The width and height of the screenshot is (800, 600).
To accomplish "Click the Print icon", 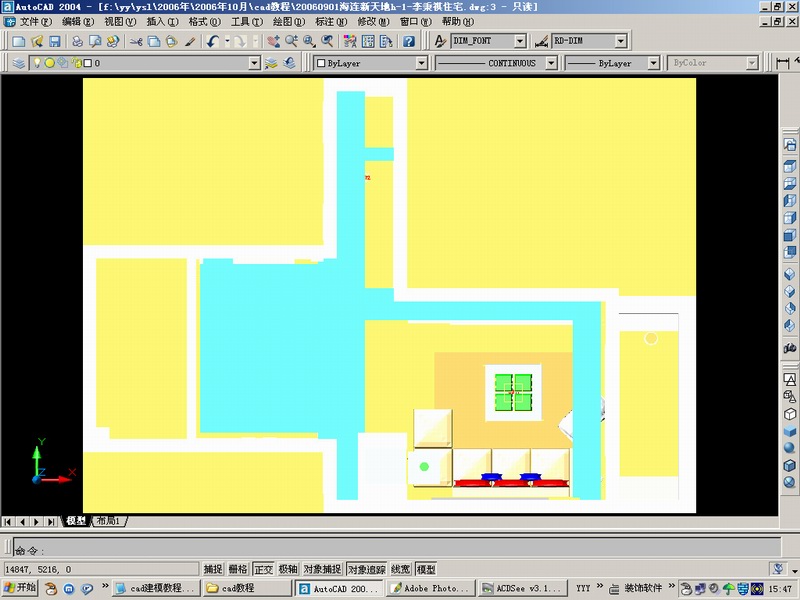I will [76, 42].
